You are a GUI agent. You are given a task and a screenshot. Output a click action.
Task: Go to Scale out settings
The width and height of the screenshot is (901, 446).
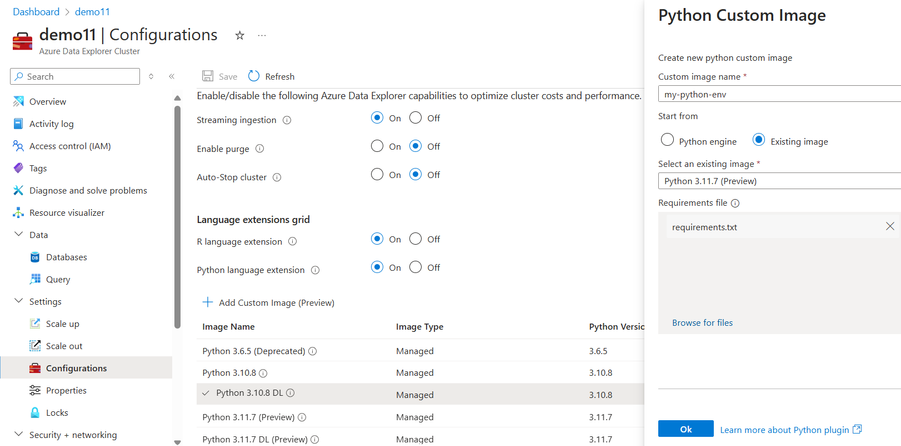(64, 346)
